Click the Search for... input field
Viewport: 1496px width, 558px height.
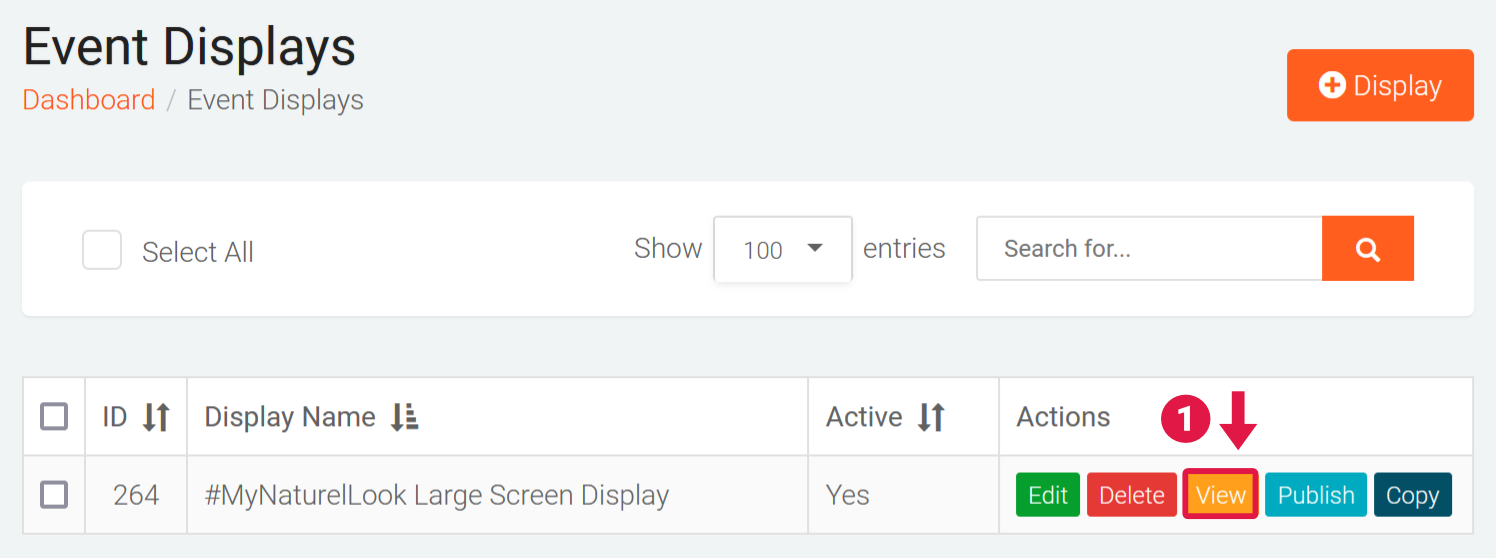pos(1149,249)
